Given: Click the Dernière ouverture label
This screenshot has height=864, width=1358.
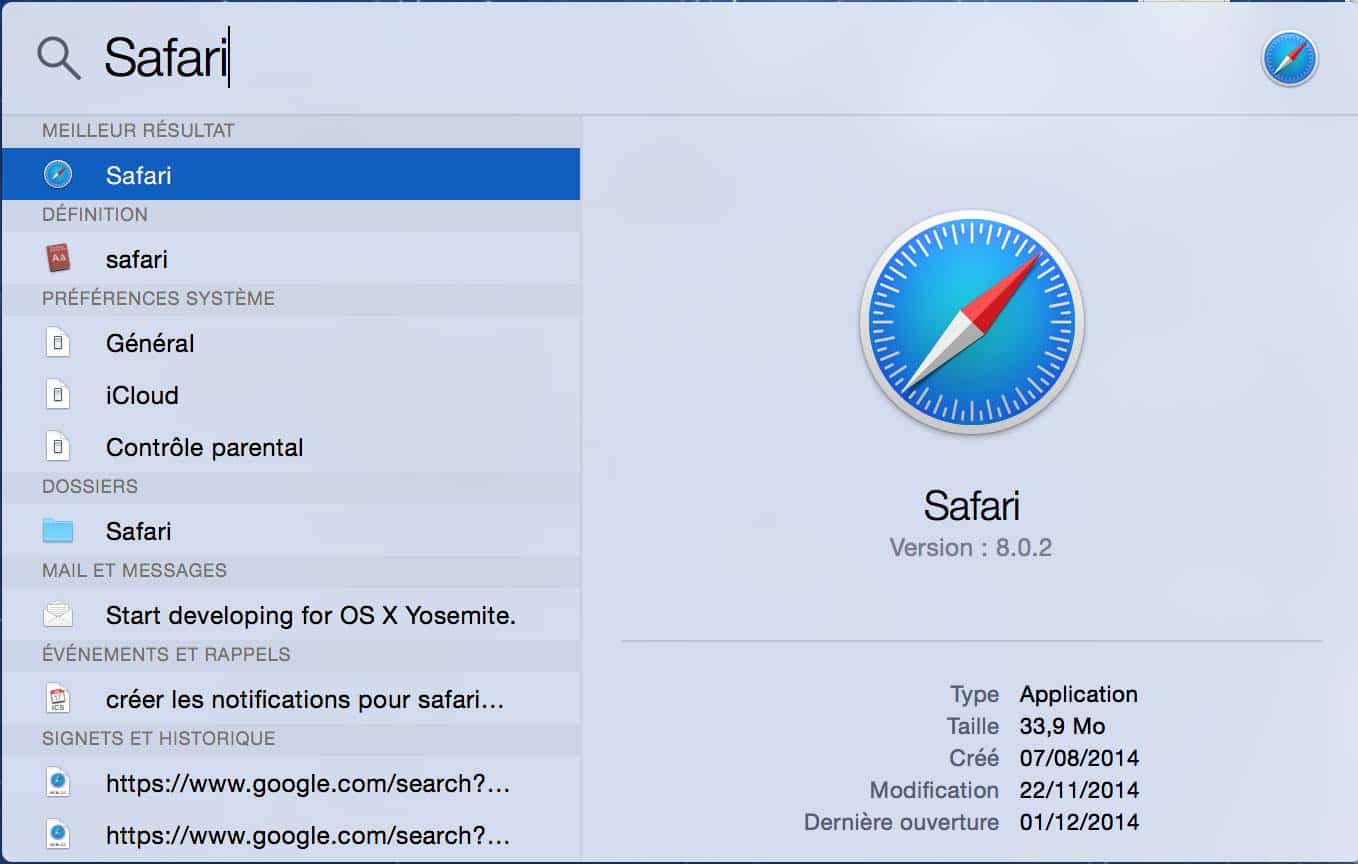Looking at the screenshot, I should click(901, 823).
